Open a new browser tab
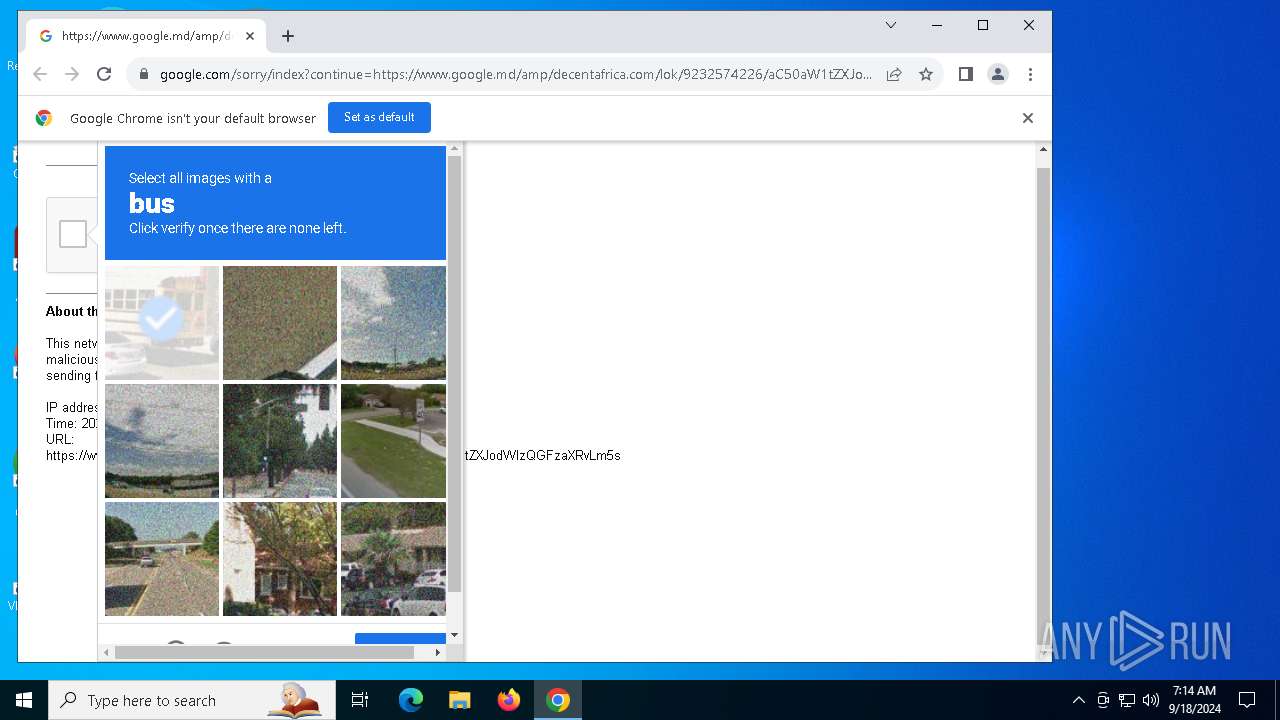 point(288,36)
